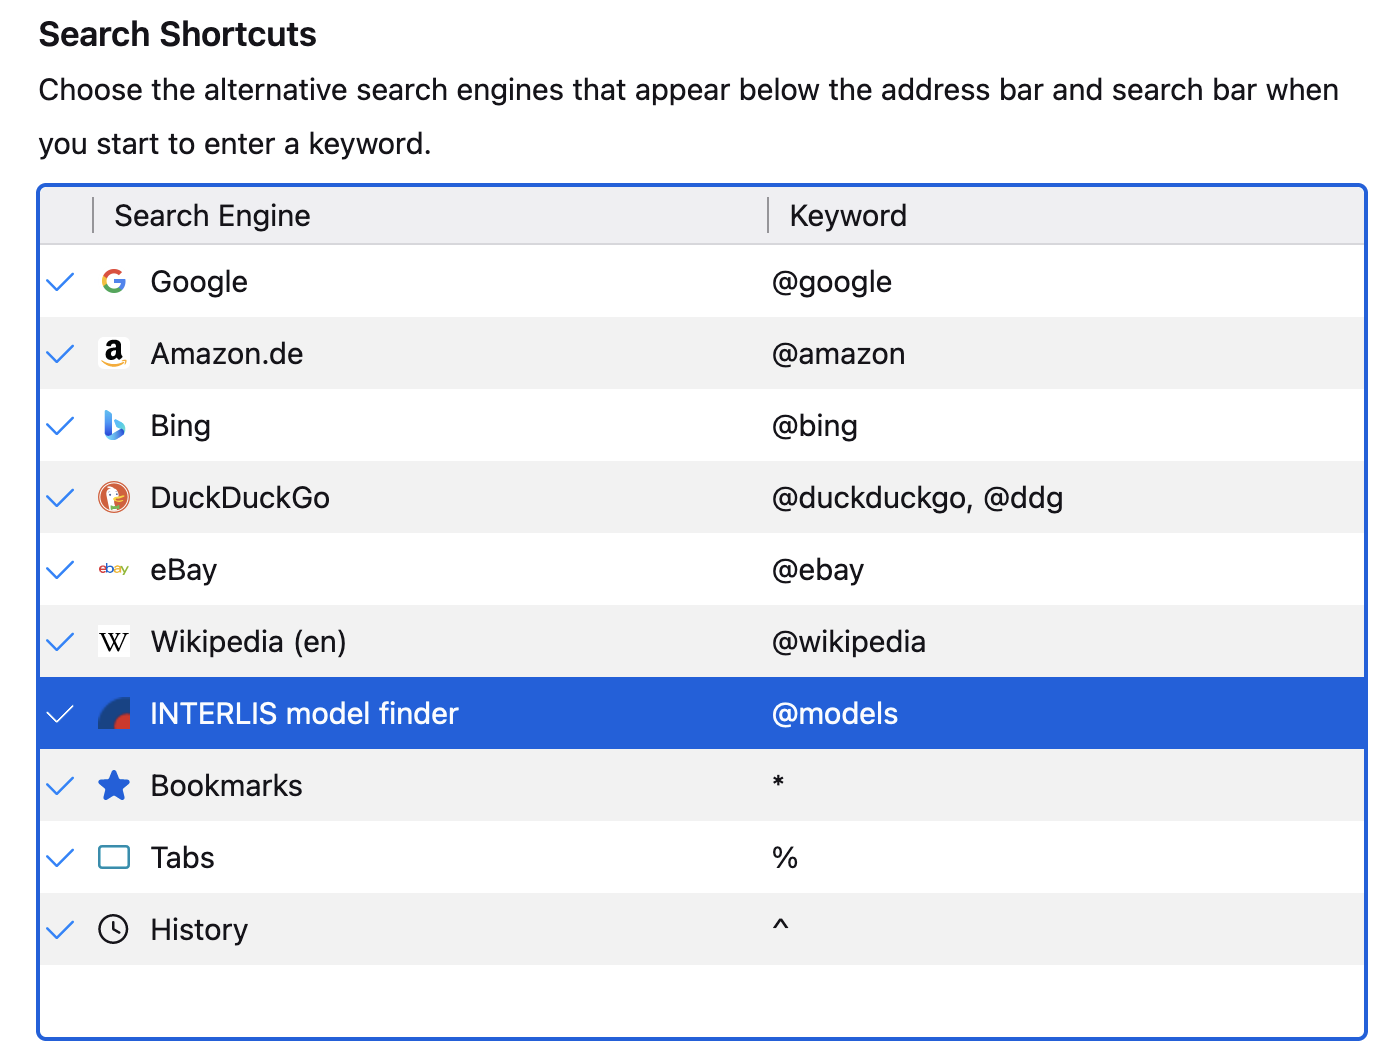
Task: Click the Wikipedia W icon
Action: [114, 642]
